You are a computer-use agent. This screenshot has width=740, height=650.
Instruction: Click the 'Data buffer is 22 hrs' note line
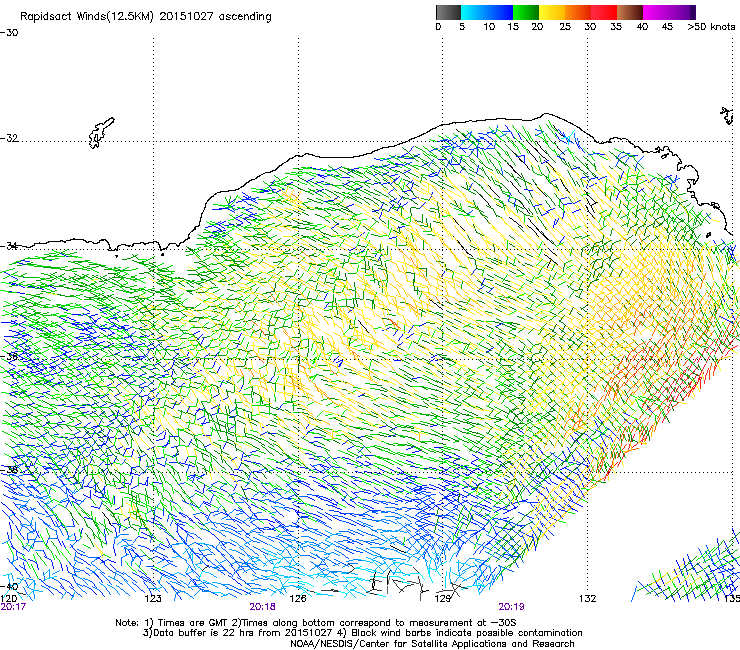[362, 633]
